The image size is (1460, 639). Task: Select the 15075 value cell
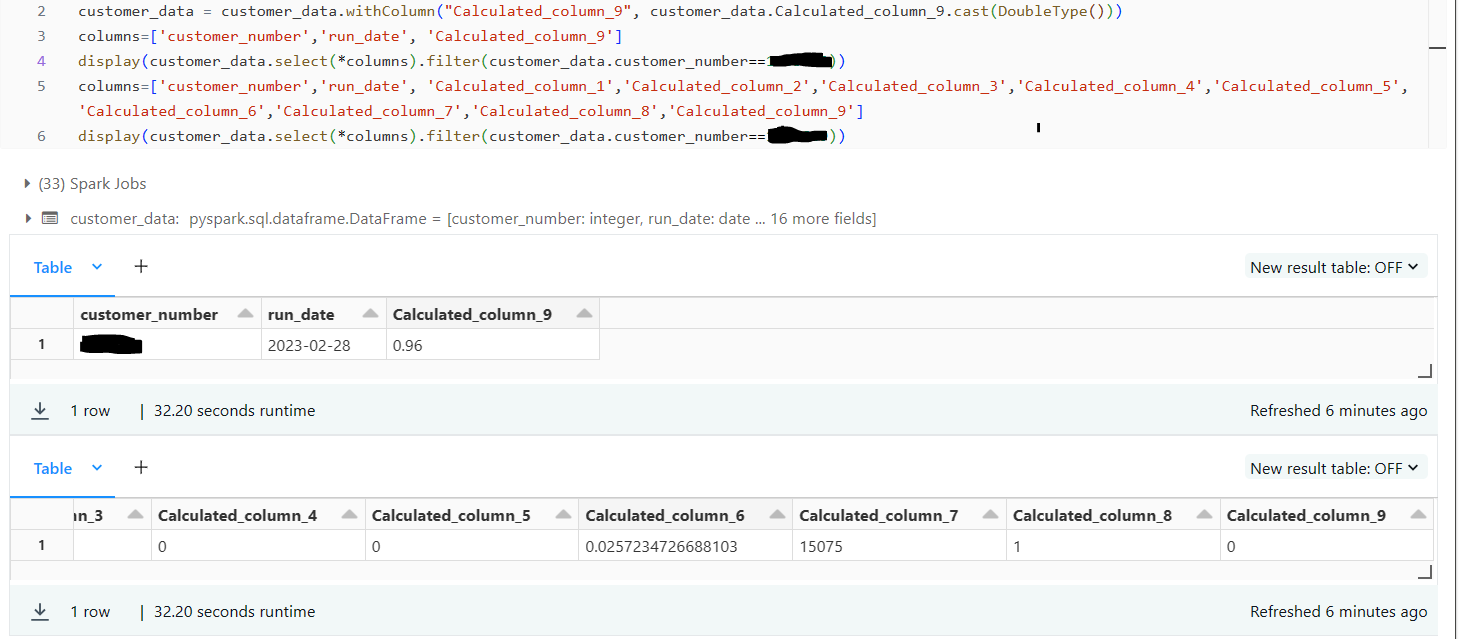coord(899,546)
